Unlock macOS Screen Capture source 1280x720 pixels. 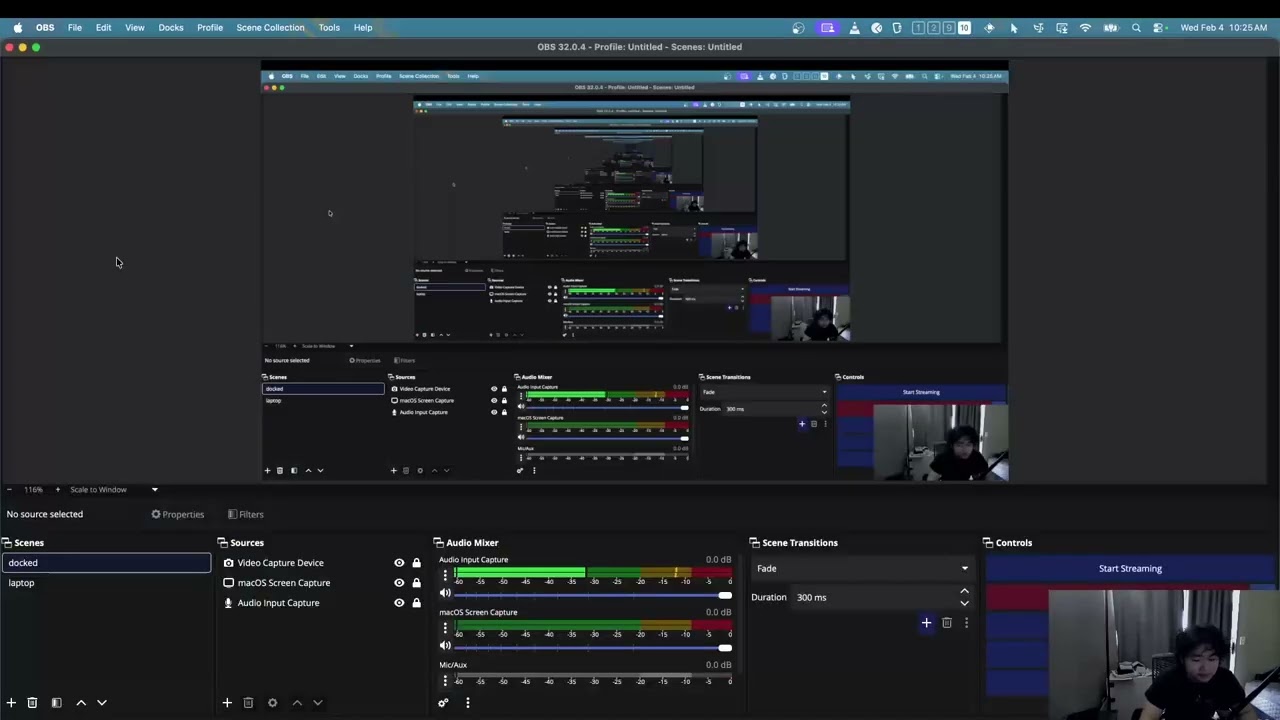416,583
